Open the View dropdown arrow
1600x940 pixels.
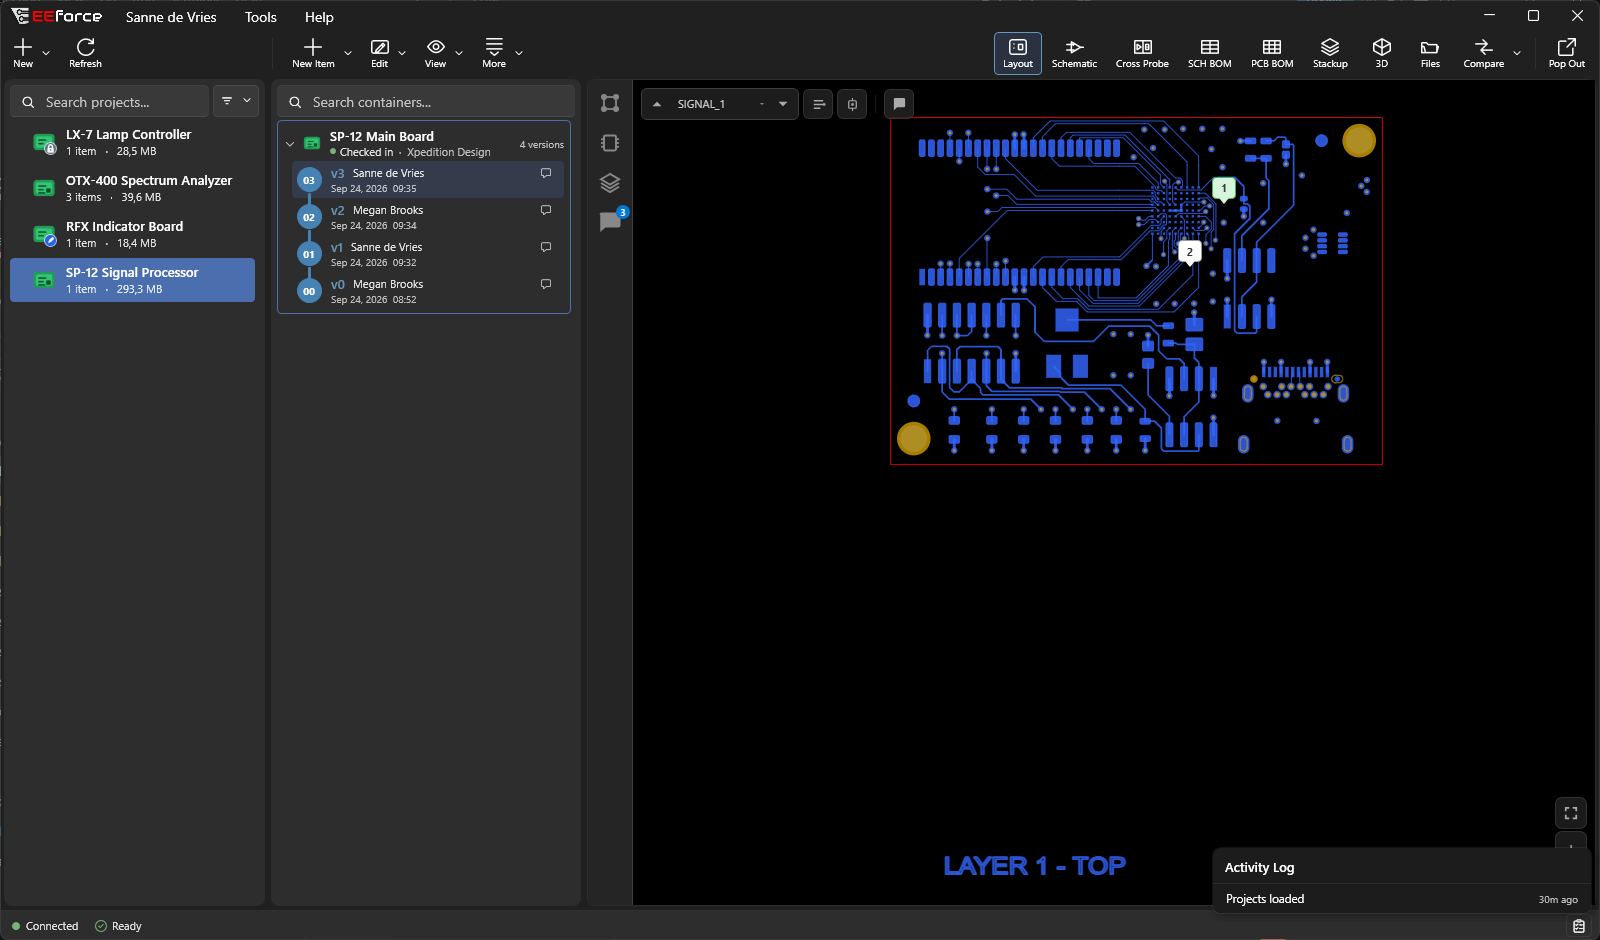[459, 53]
